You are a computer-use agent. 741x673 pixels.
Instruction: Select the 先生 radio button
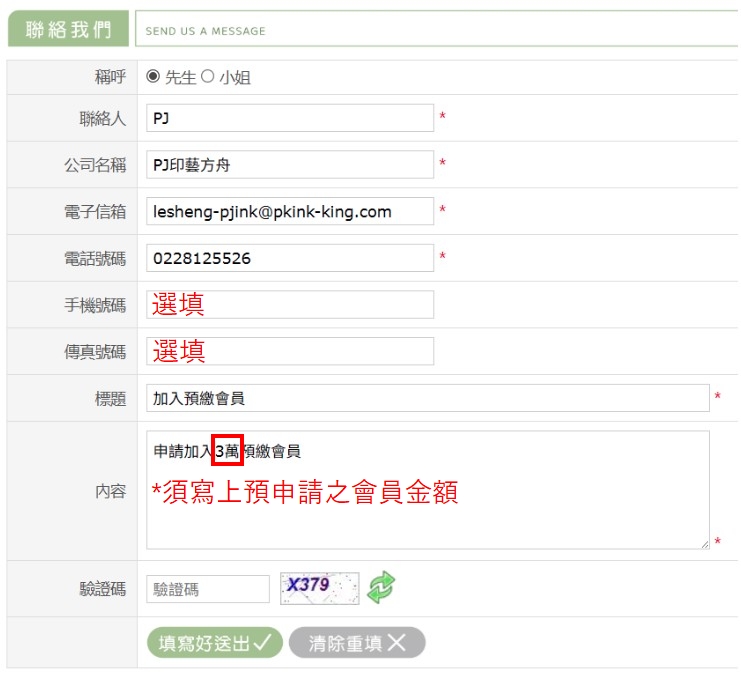(153, 76)
